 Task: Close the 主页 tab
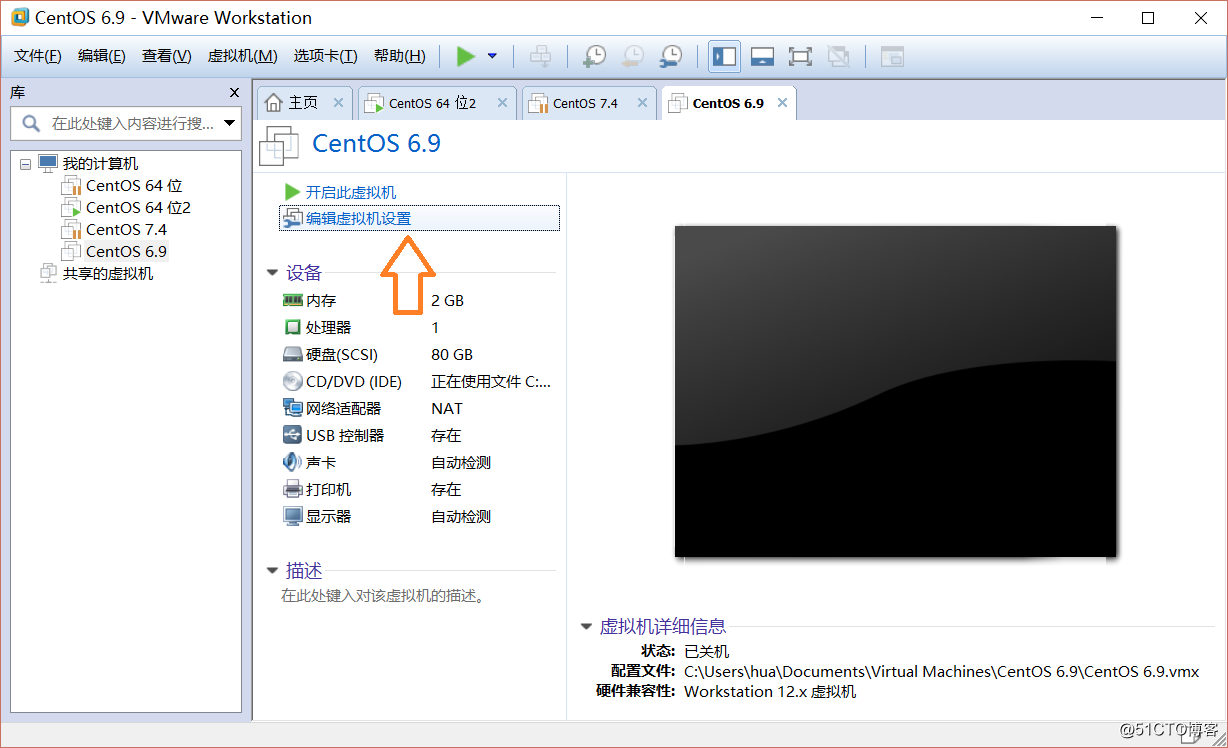click(x=338, y=102)
